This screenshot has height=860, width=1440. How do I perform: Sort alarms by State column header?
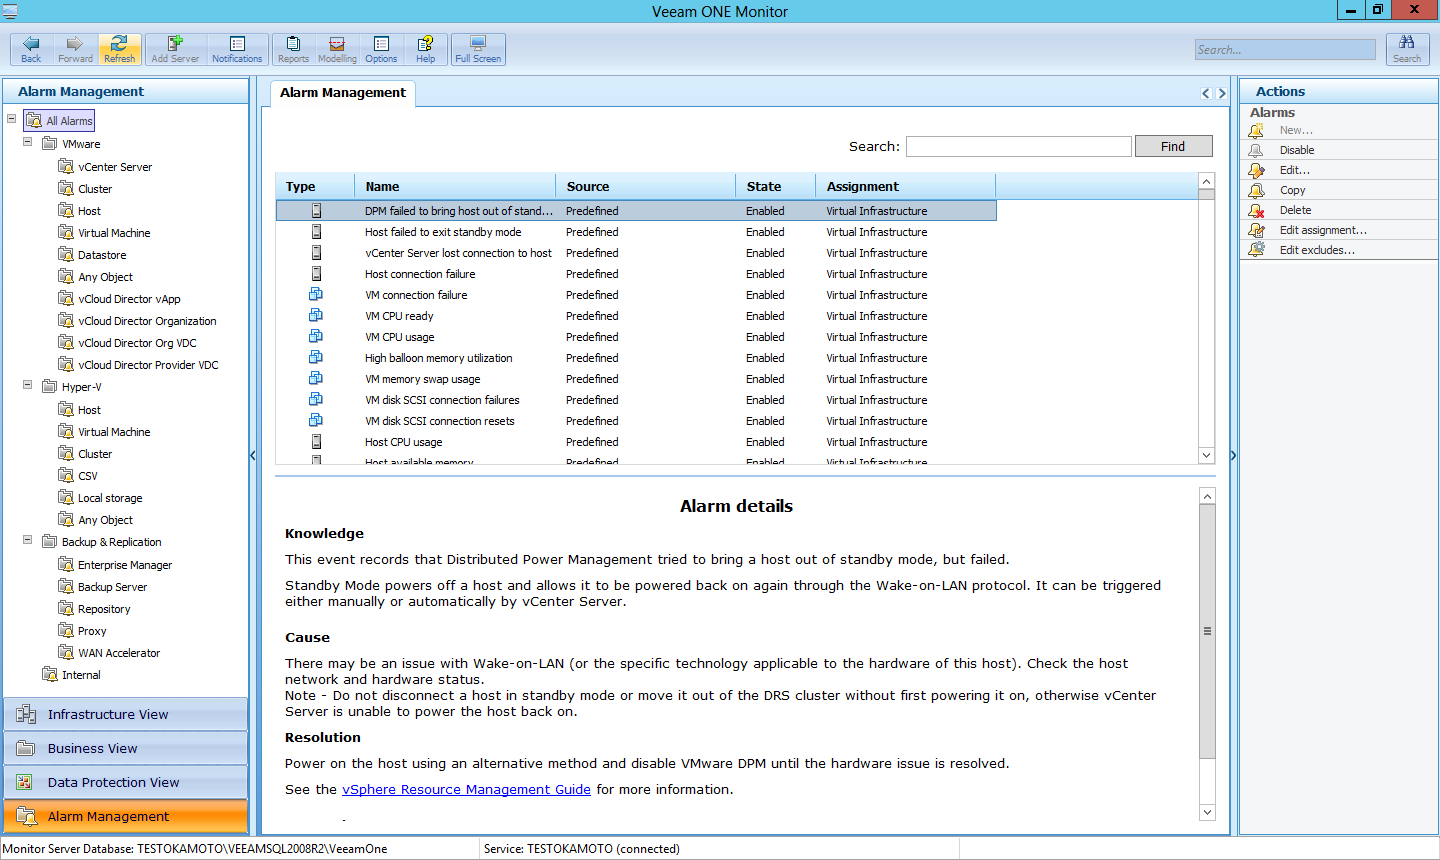point(776,186)
